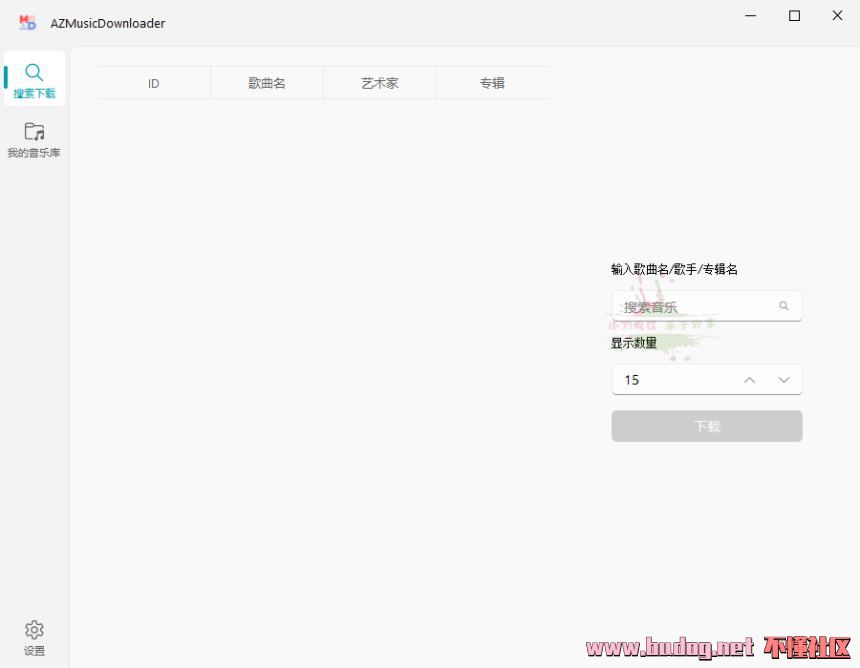Minimize the AZMusicDownloader window
The height and width of the screenshot is (668, 860).
[x=751, y=16]
